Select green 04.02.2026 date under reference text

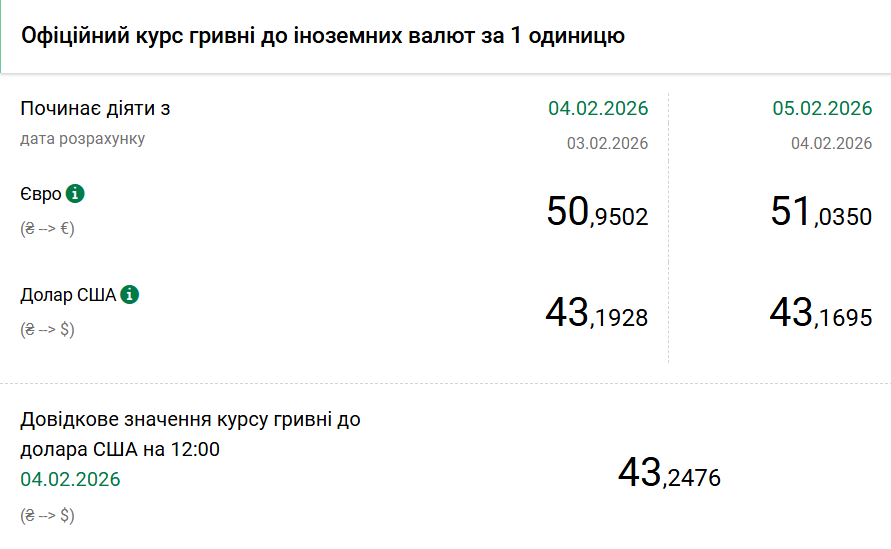click(x=70, y=479)
